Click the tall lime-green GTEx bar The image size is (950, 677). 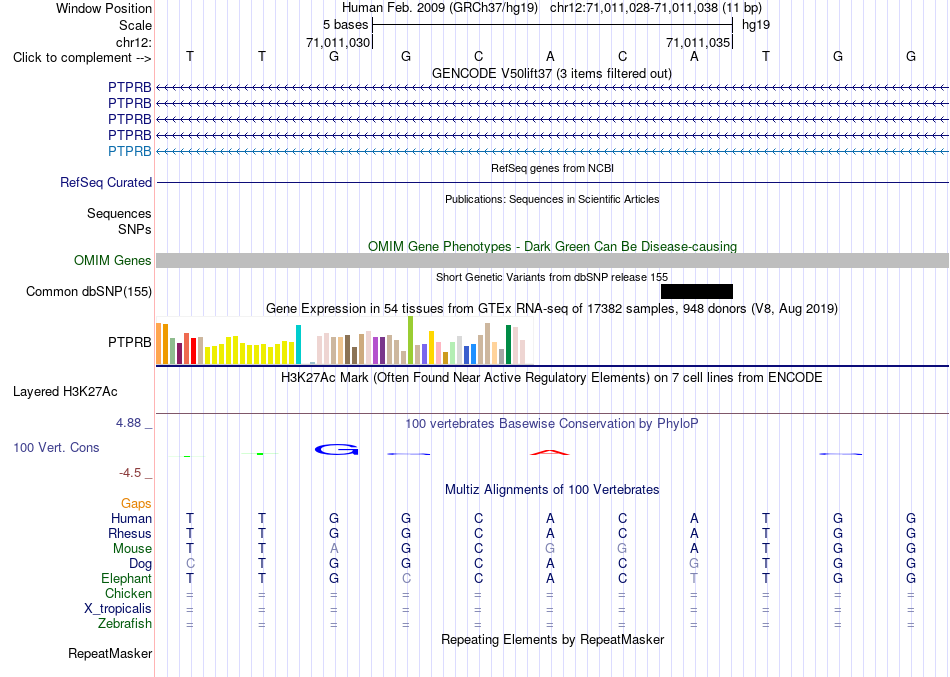(410, 340)
